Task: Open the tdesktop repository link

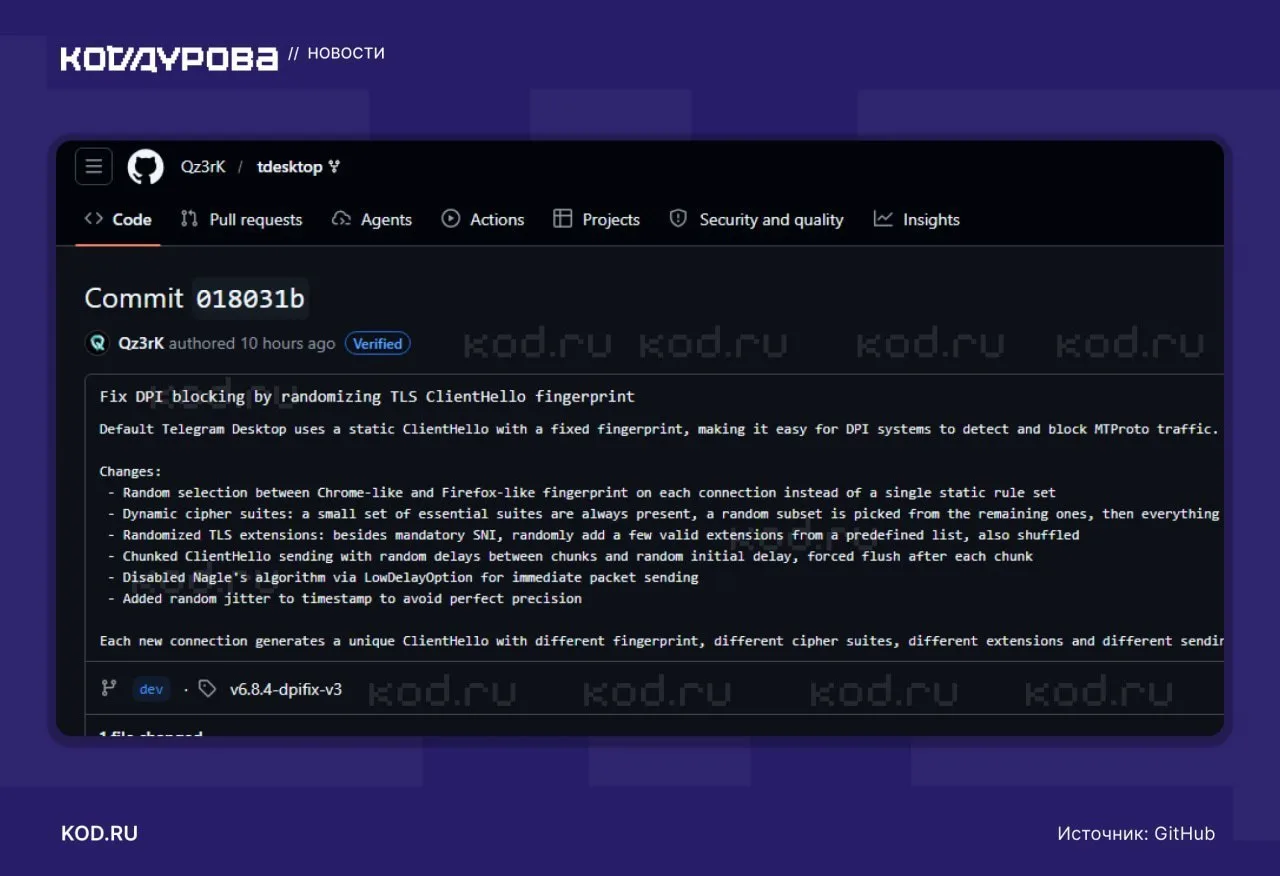Action: click(x=289, y=167)
